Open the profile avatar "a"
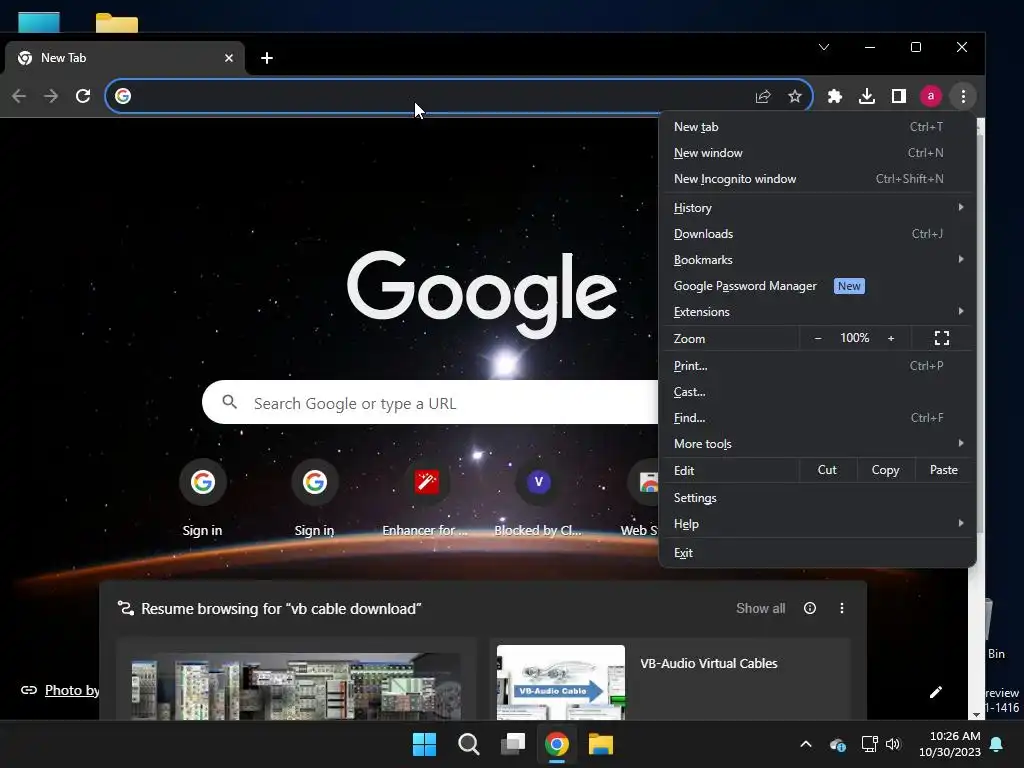Image resolution: width=1024 pixels, height=768 pixels. click(931, 97)
